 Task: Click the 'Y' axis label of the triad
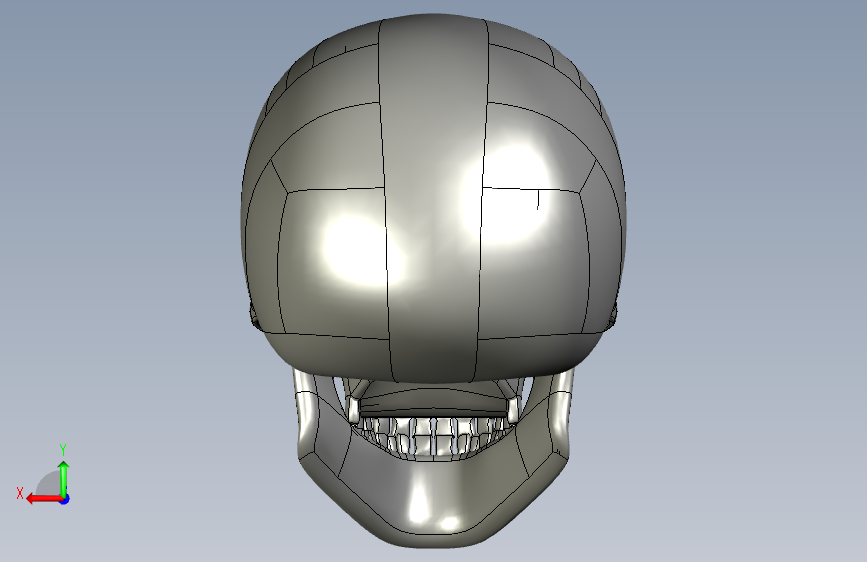coord(63,450)
